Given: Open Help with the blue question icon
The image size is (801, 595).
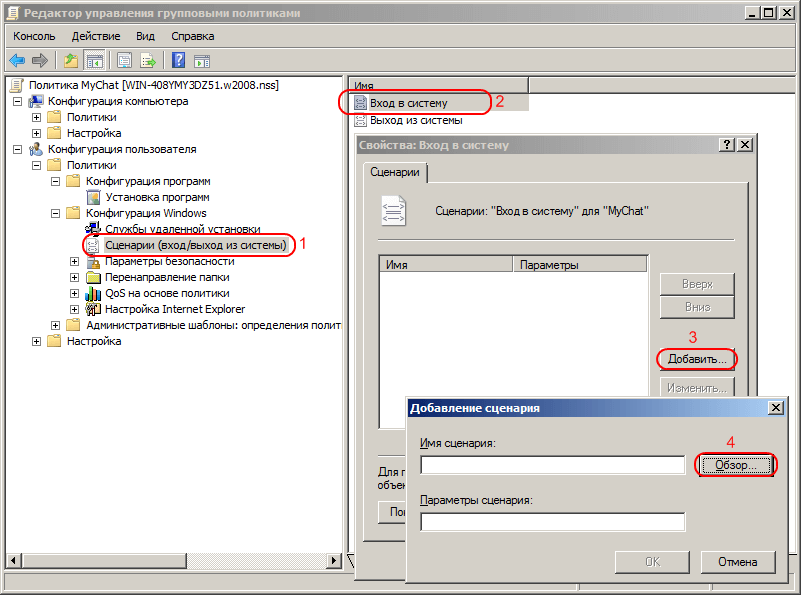Looking at the screenshot, I should pyautogui.click(x=179, y=60).
